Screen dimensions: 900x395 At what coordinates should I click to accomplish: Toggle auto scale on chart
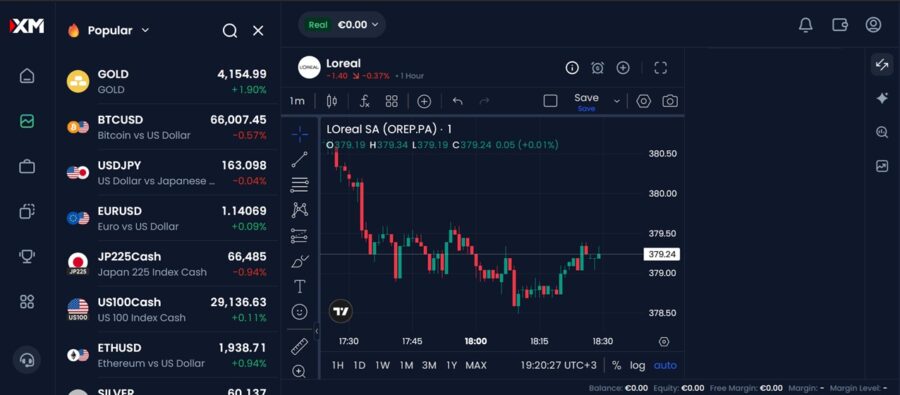click(665, 365)
